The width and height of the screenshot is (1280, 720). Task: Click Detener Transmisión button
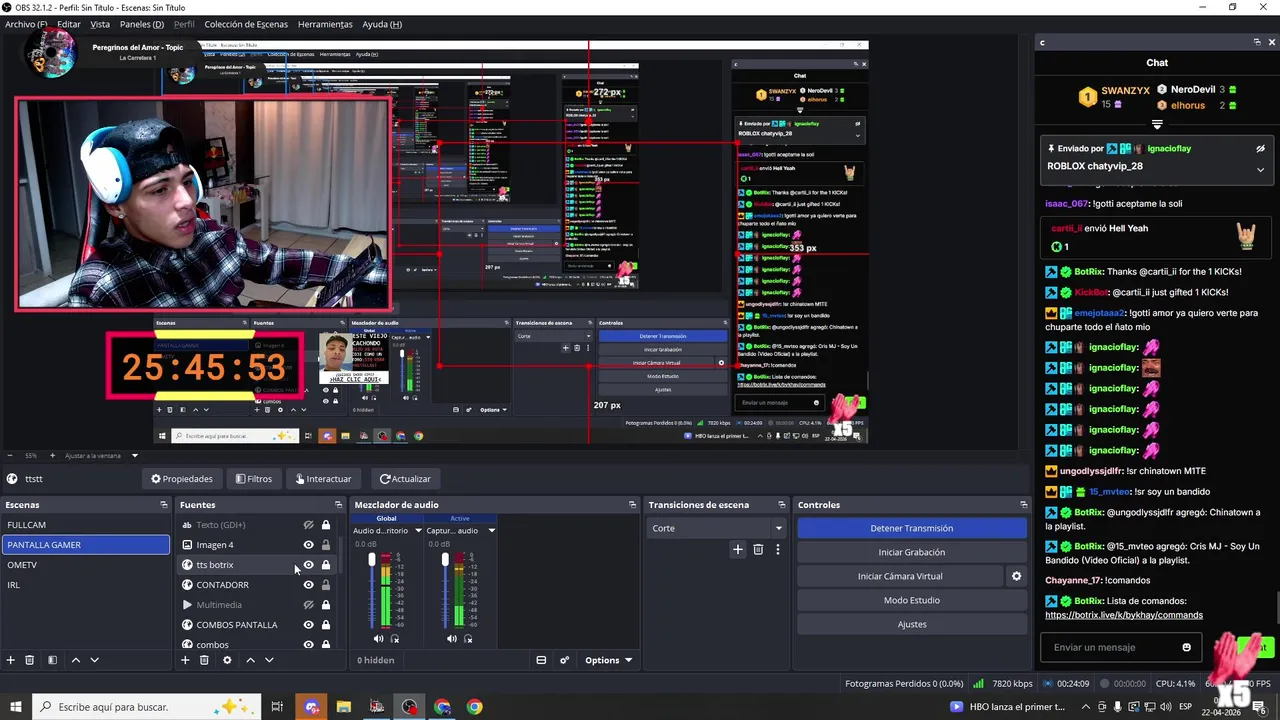[912, 528]
